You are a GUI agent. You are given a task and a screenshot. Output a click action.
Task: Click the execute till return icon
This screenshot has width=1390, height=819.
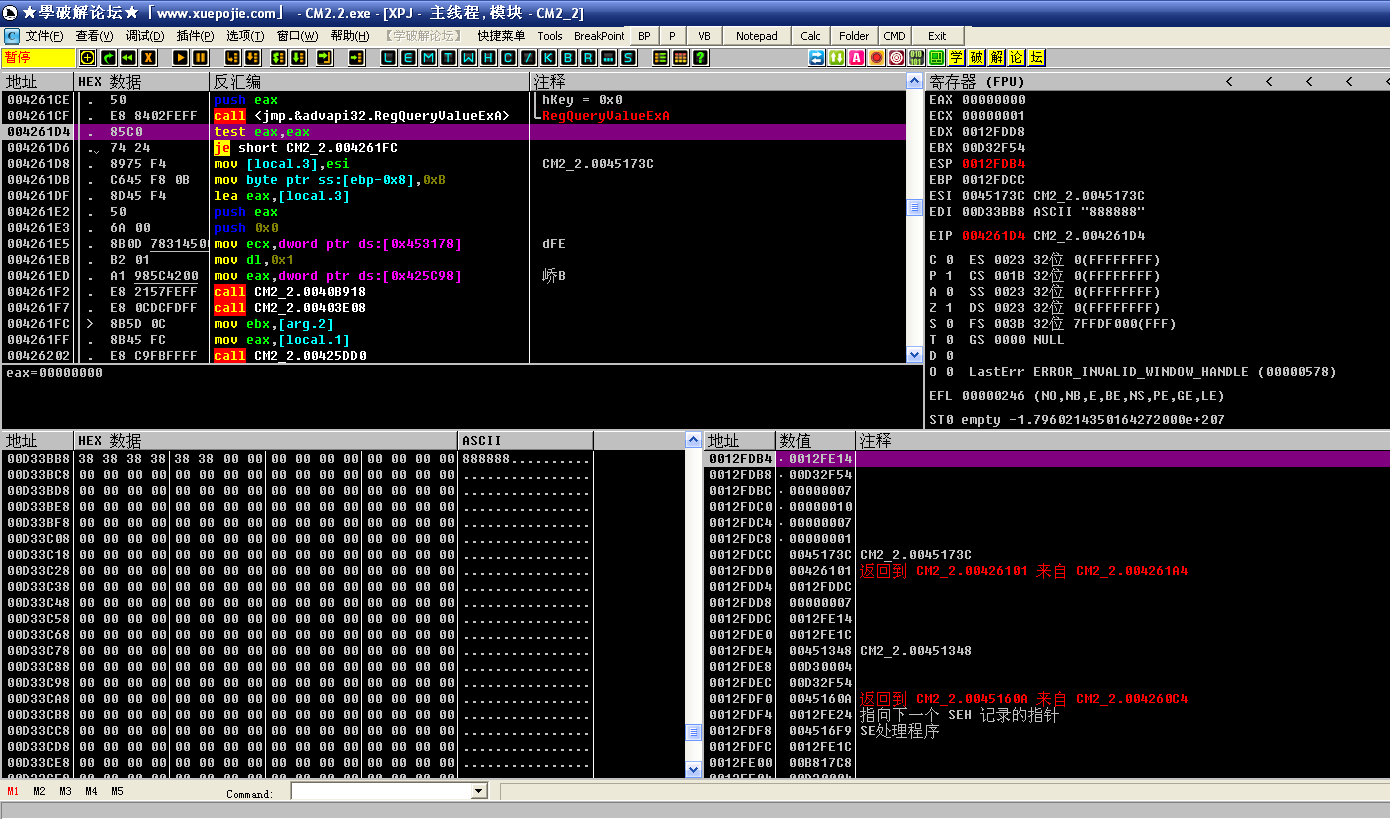(325, 58)
